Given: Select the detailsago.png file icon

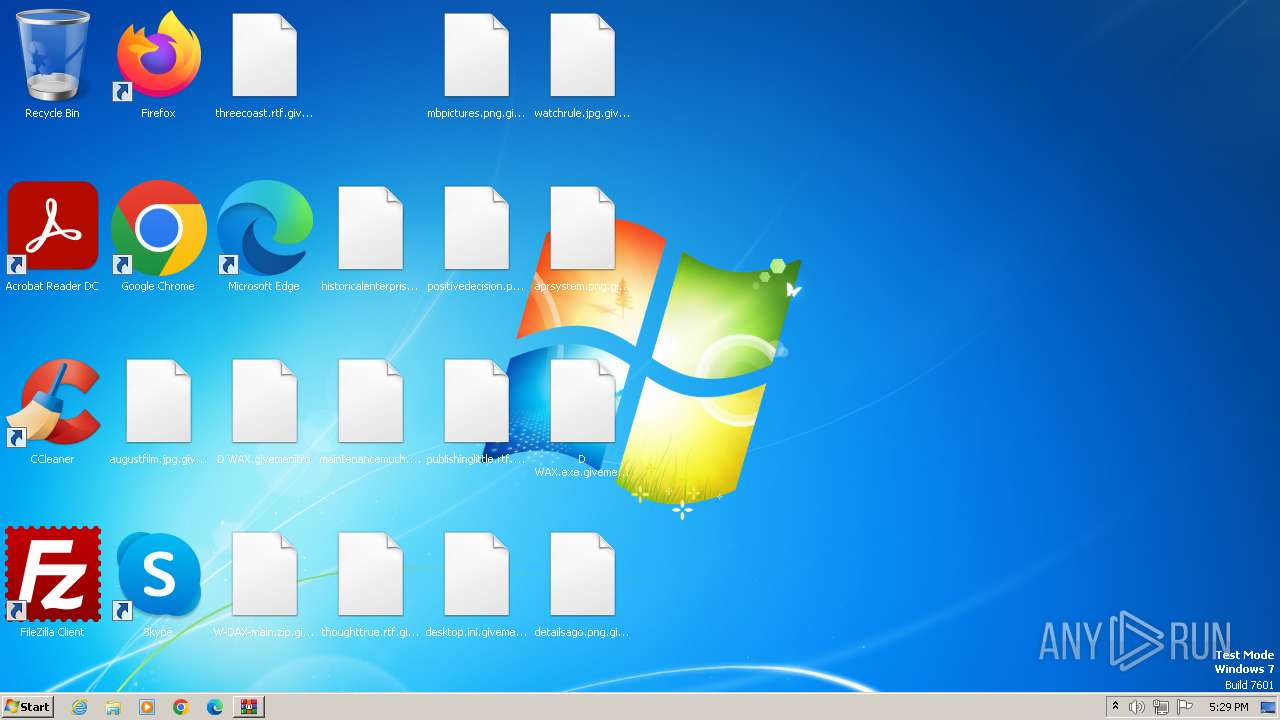Looking at the screenshot, I should (x=582, y=575).
